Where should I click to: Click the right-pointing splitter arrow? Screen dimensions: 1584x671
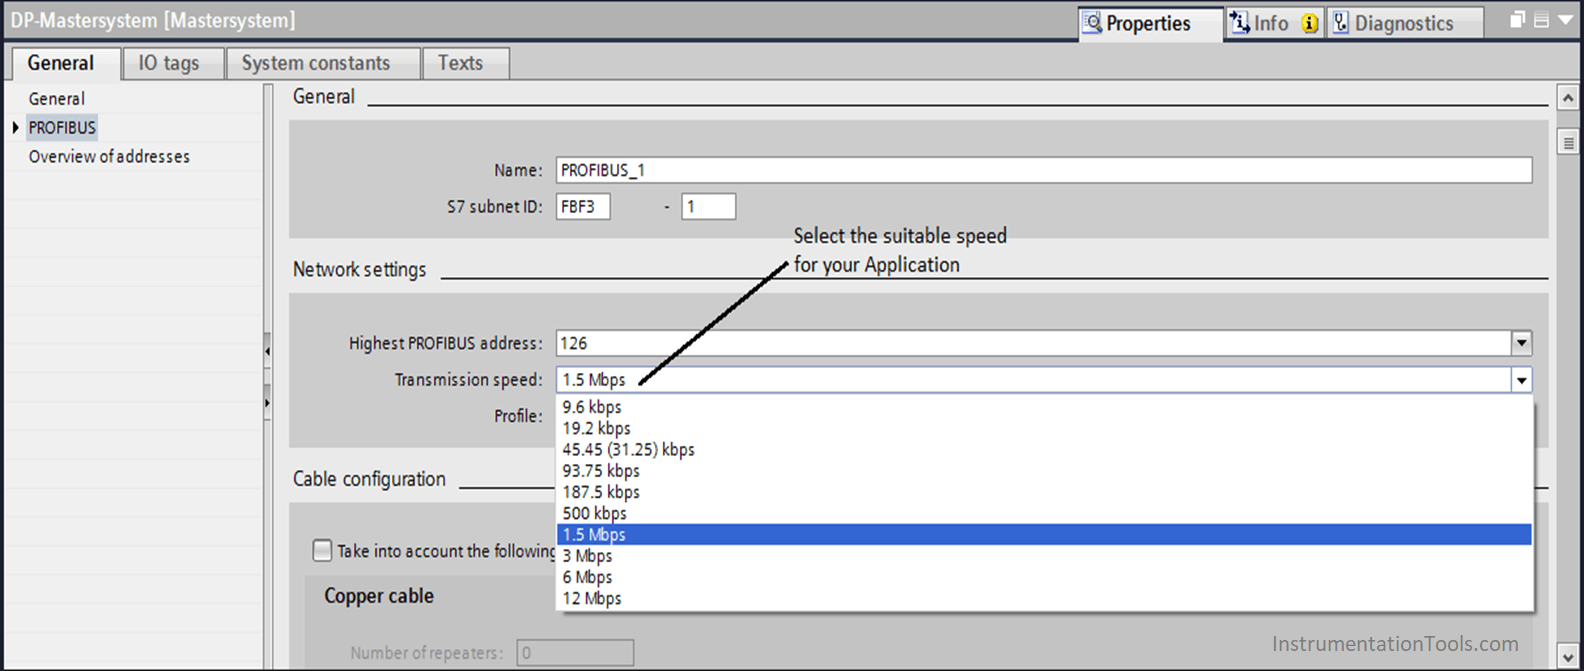click(267, 403)
